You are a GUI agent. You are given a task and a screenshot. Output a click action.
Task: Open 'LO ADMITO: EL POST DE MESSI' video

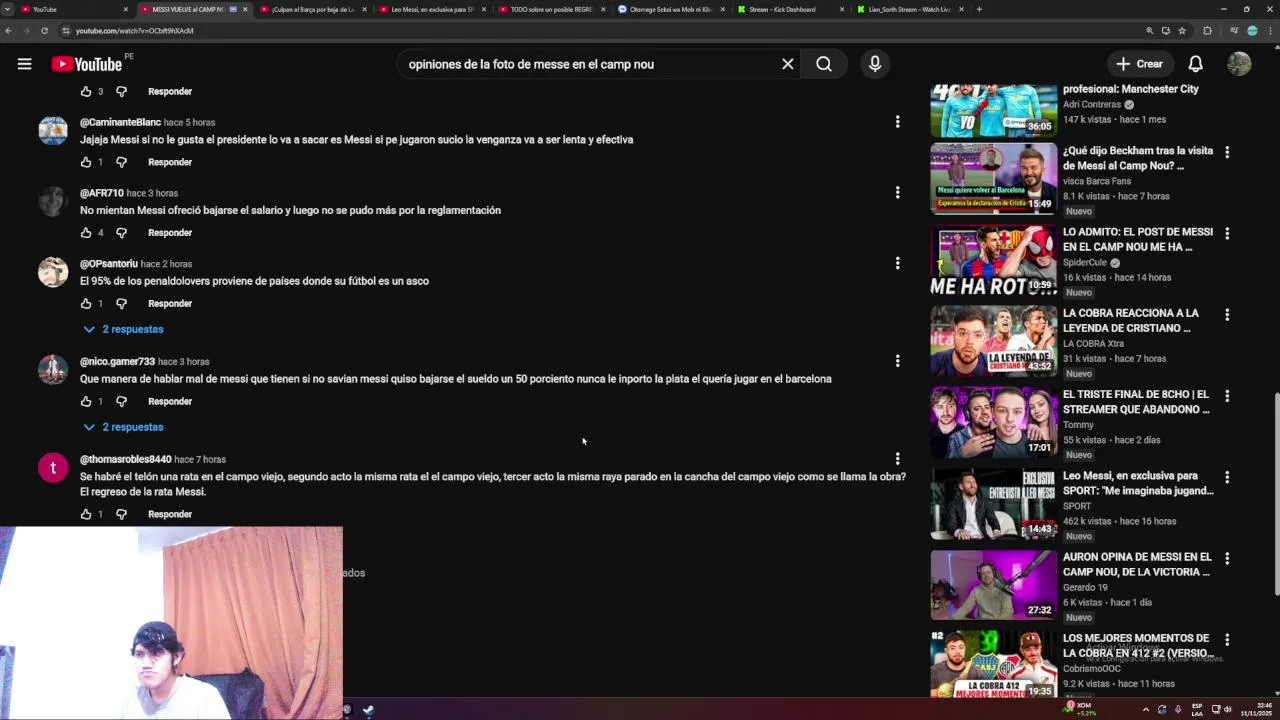1137,239
